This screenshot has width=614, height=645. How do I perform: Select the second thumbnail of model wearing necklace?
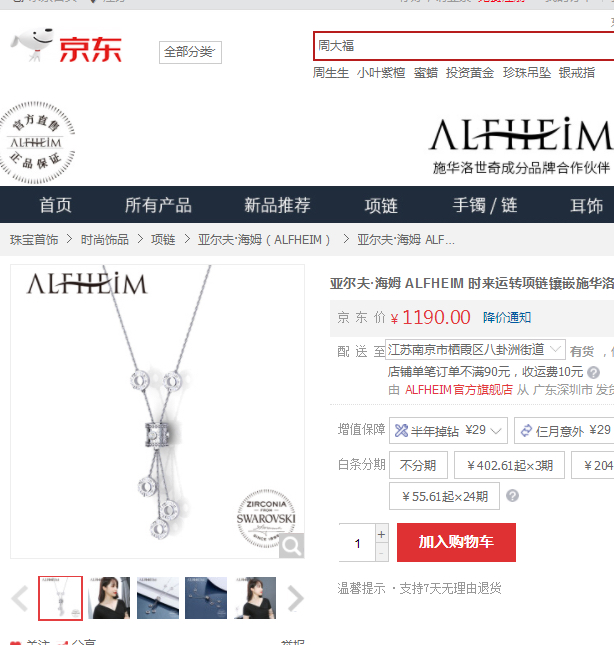tap(109, 598)
